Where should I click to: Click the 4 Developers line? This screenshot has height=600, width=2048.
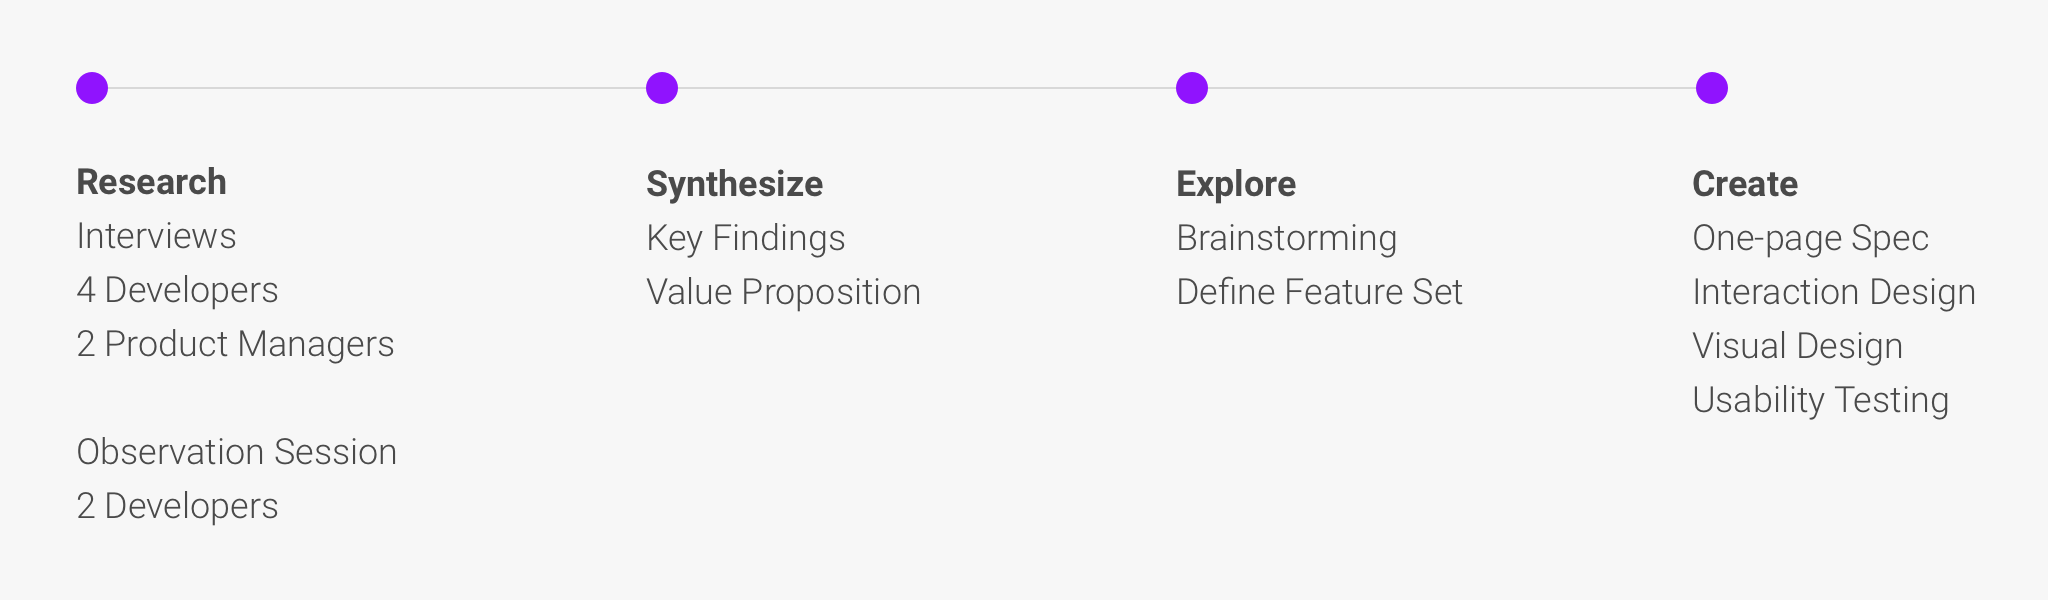[178, 290]
